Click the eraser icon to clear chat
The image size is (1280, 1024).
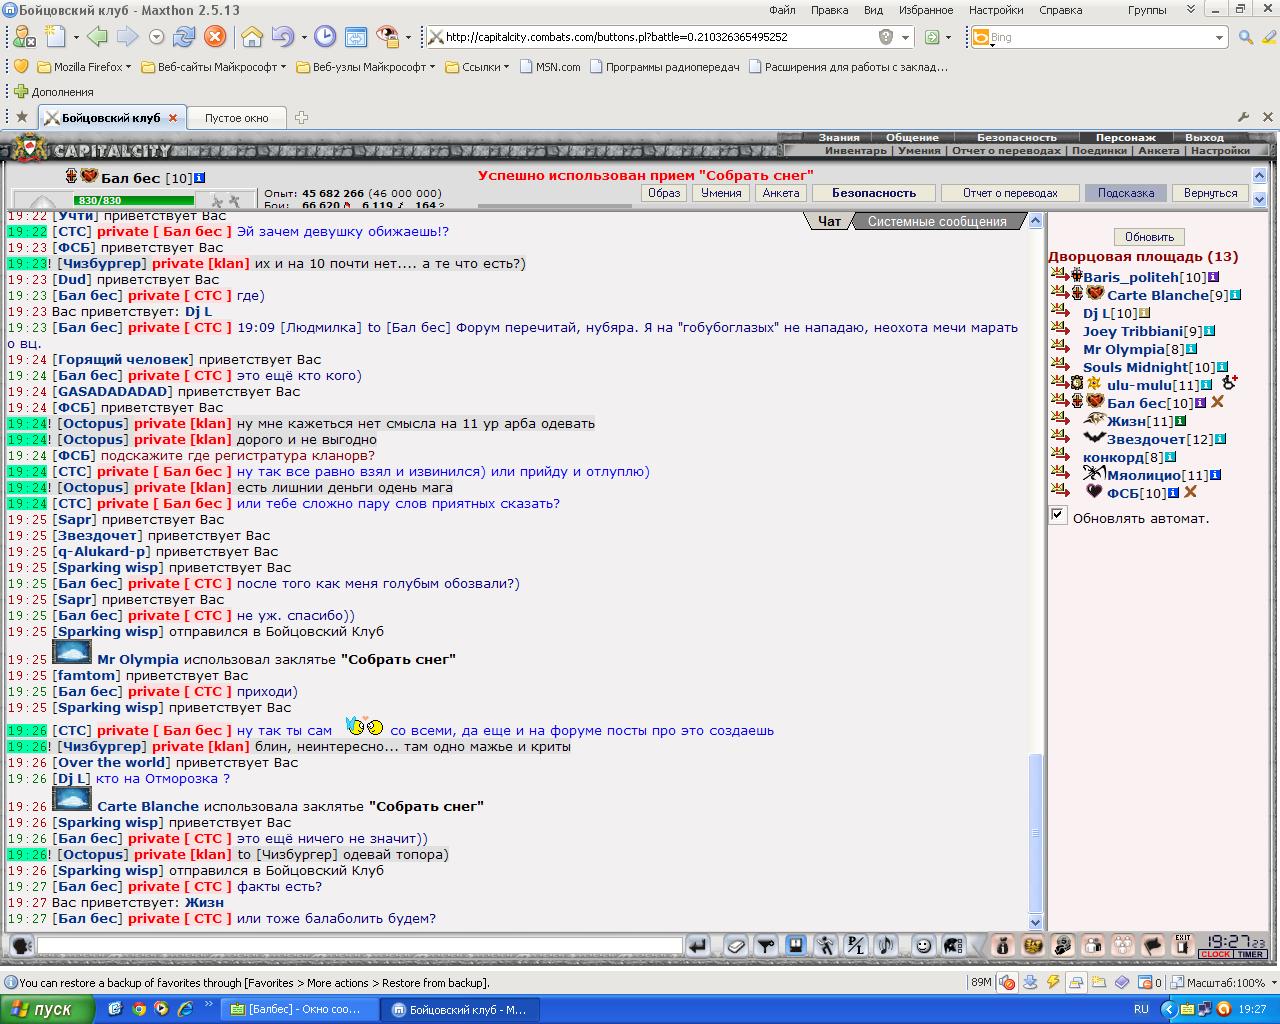[x=736, y=945]
